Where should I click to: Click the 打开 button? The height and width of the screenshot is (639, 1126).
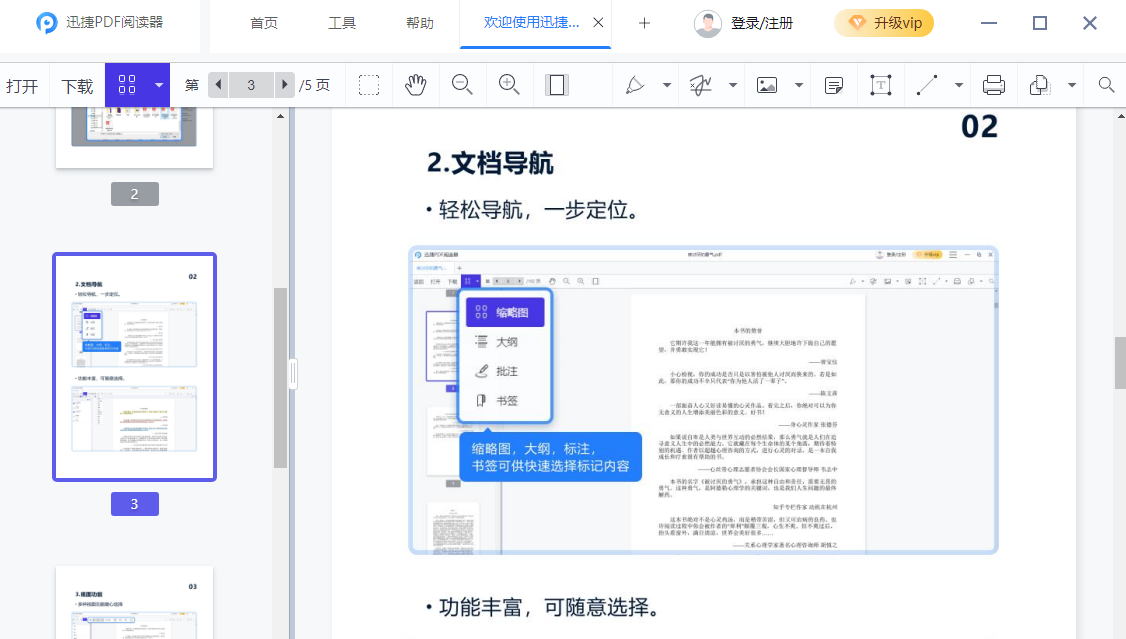(22, 86)
